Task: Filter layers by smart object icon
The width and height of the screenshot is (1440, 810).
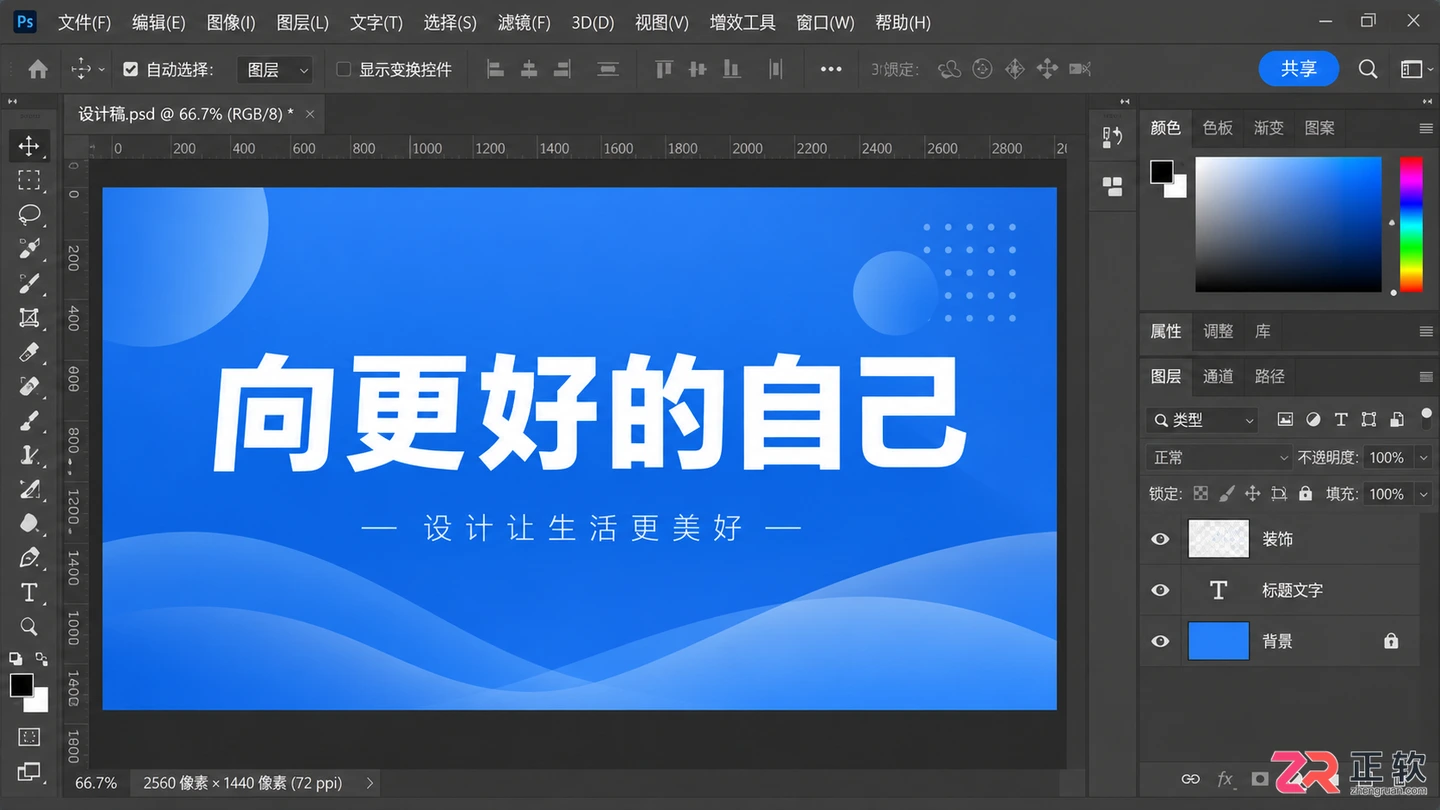Action: [1397, 420]
